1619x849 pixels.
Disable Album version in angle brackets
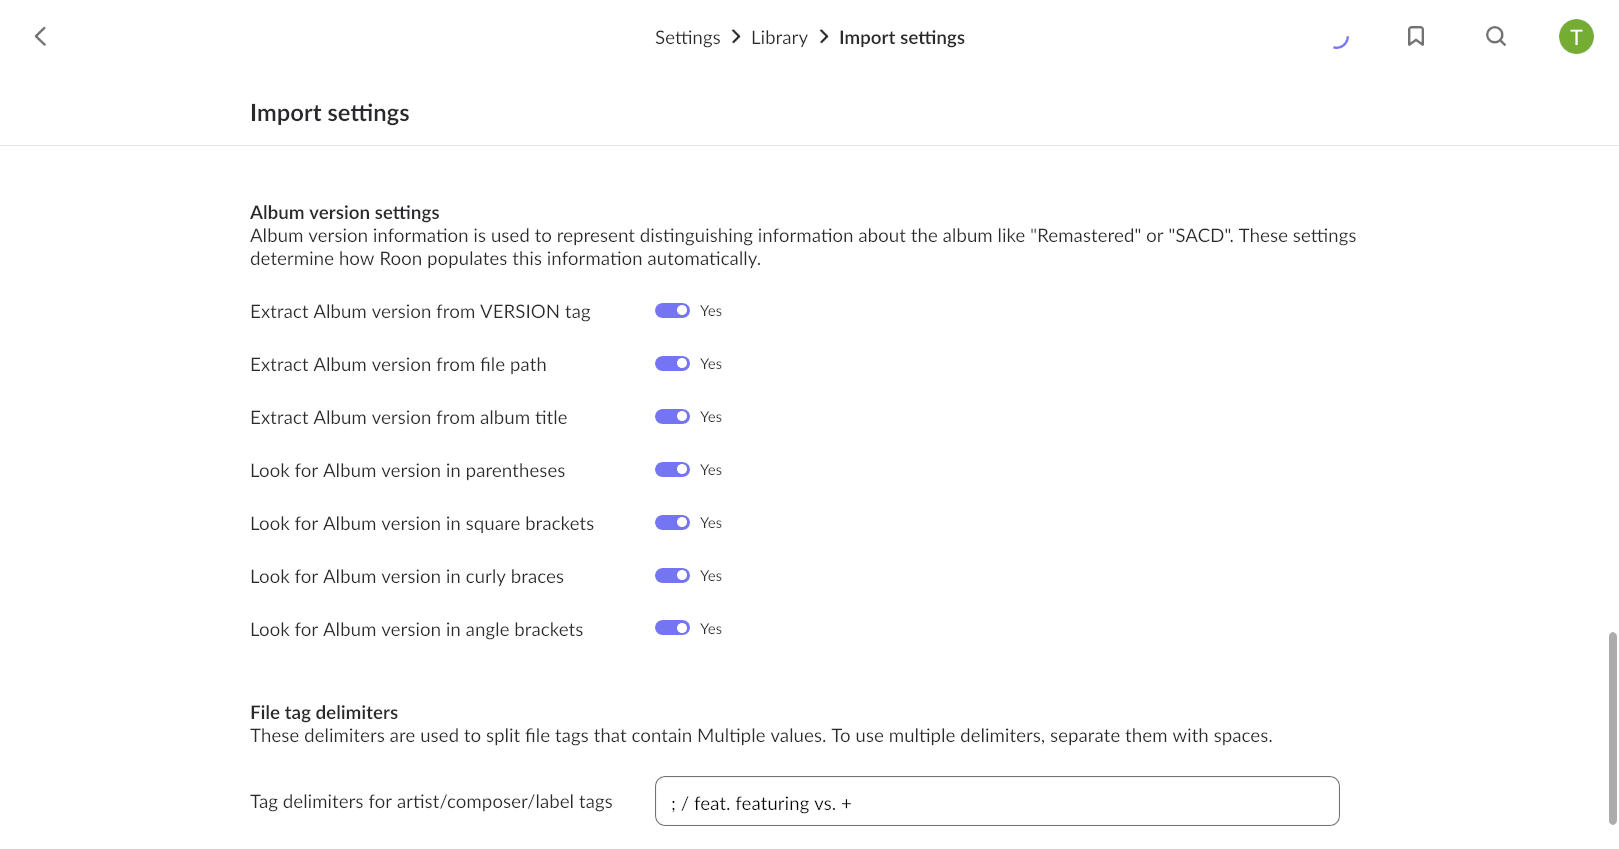click(672, 628)
